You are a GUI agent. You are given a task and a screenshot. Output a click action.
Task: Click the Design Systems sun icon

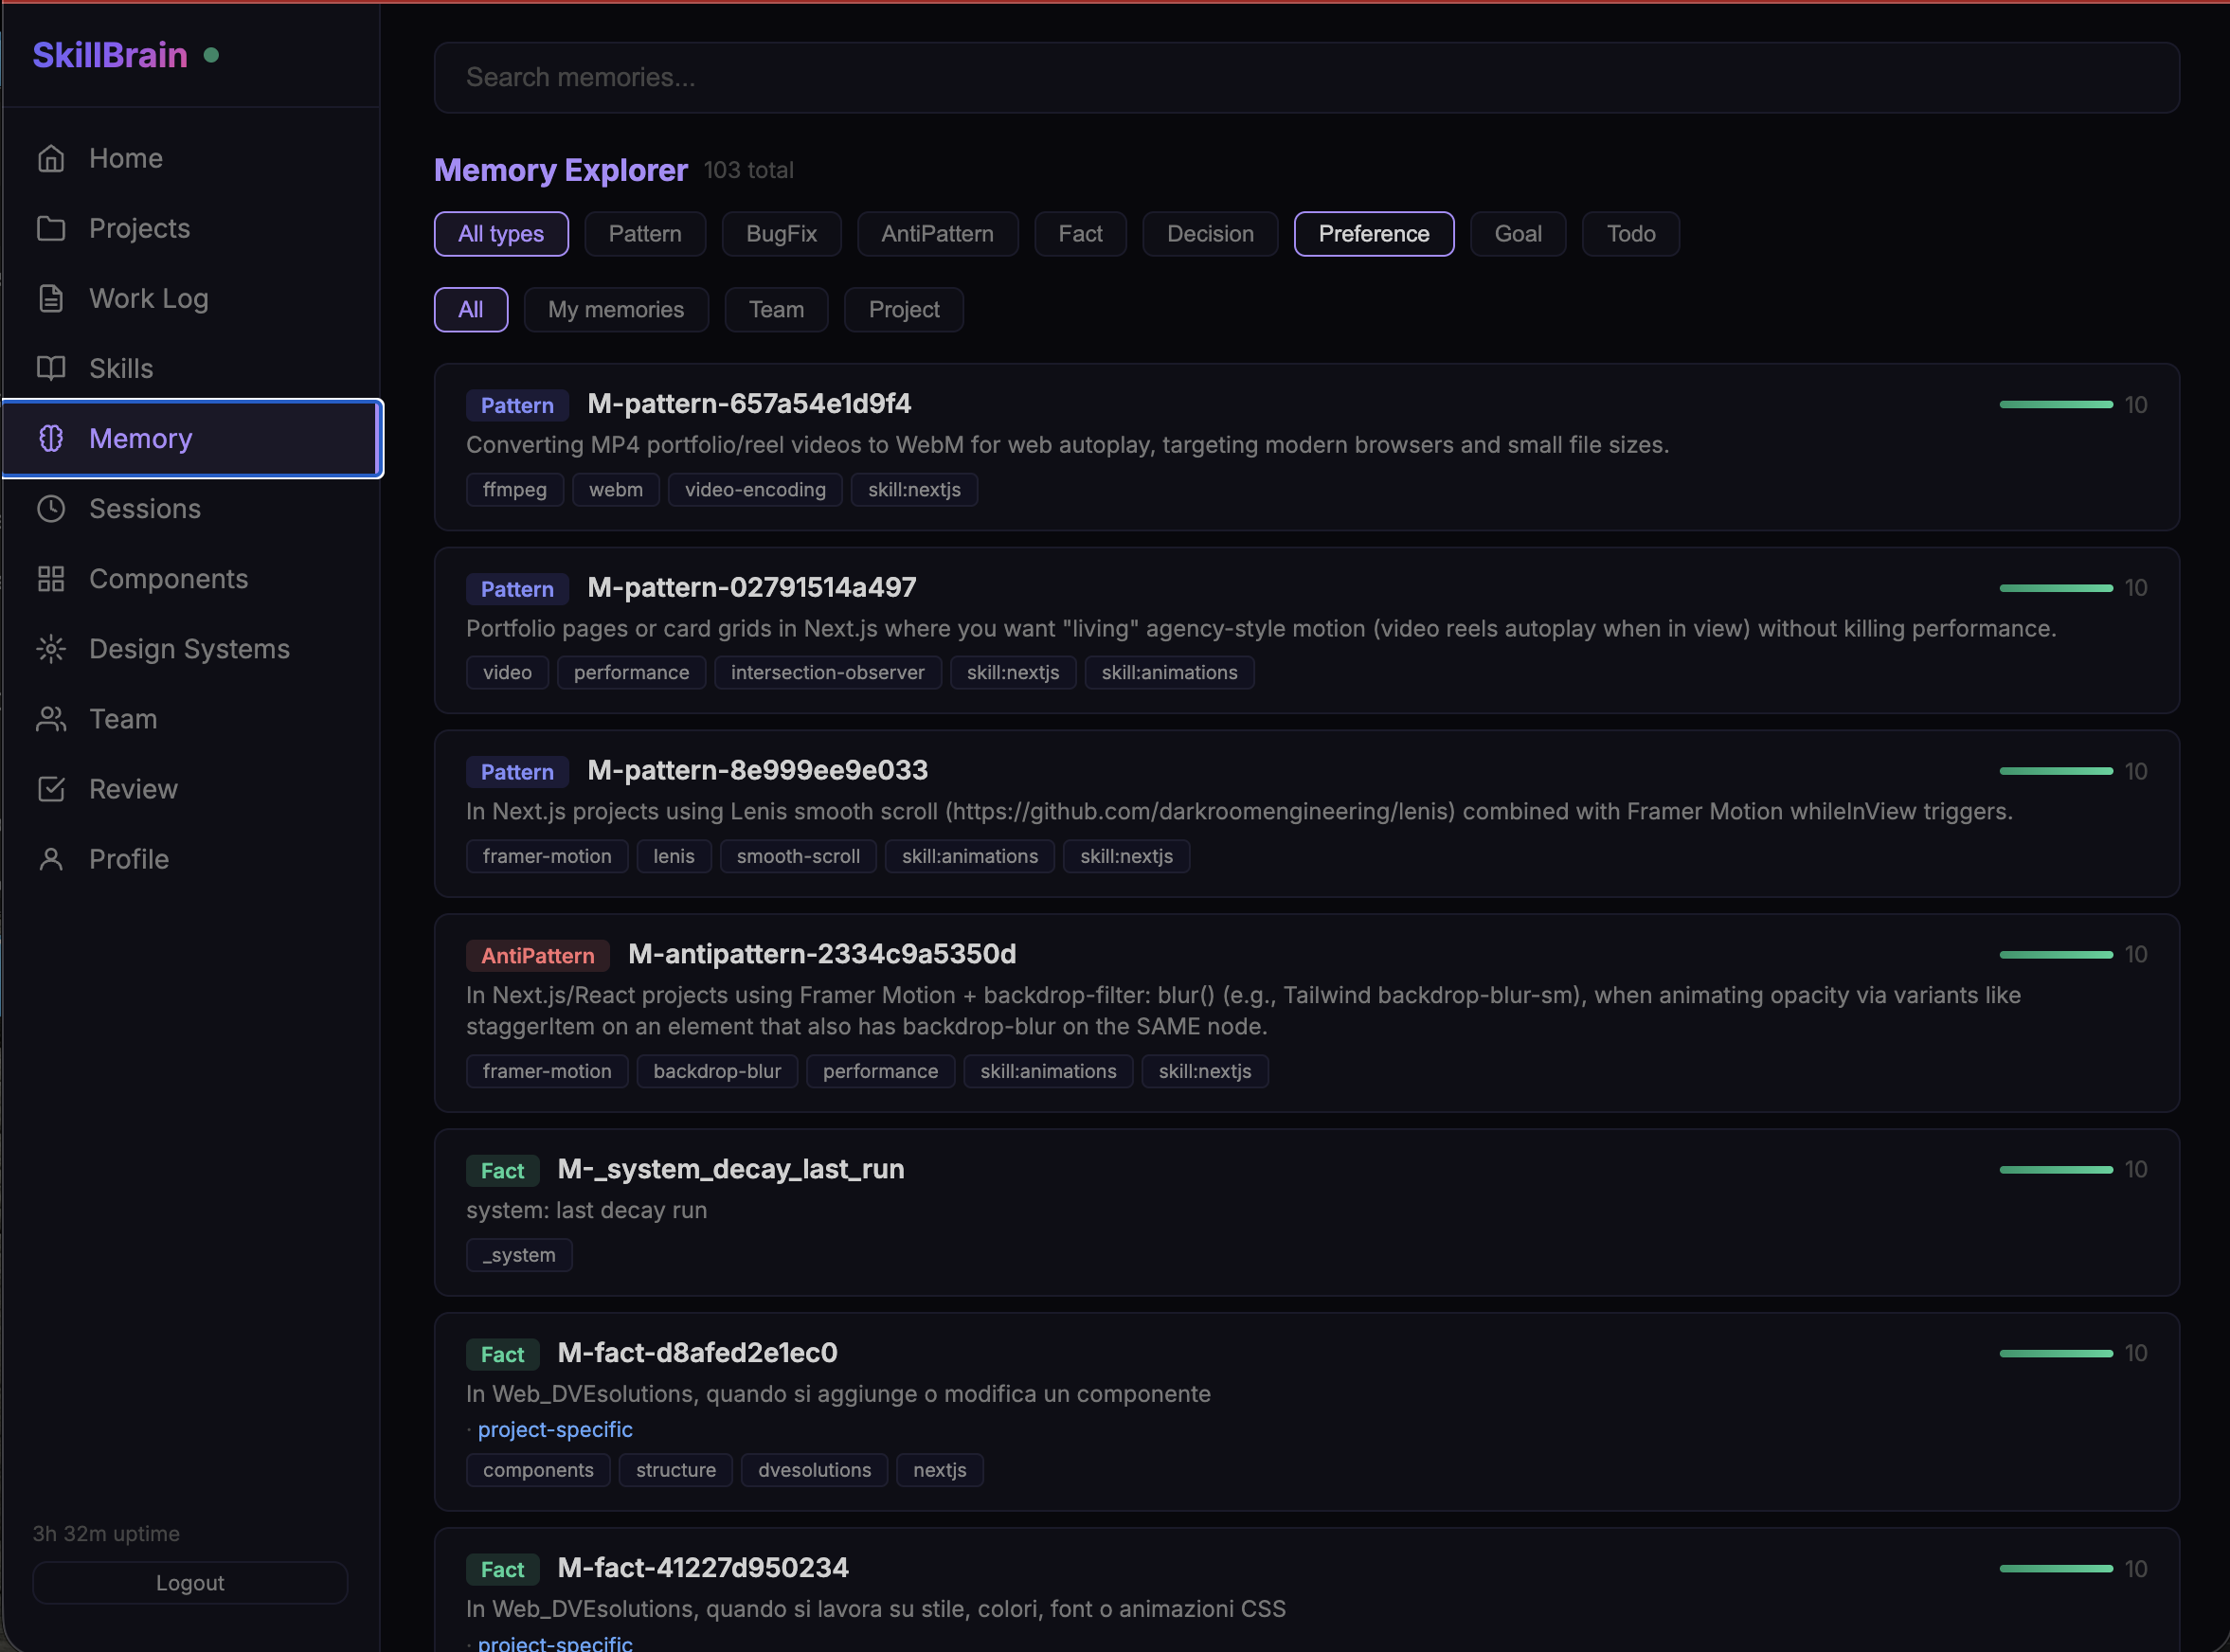(x=51, y=649)
